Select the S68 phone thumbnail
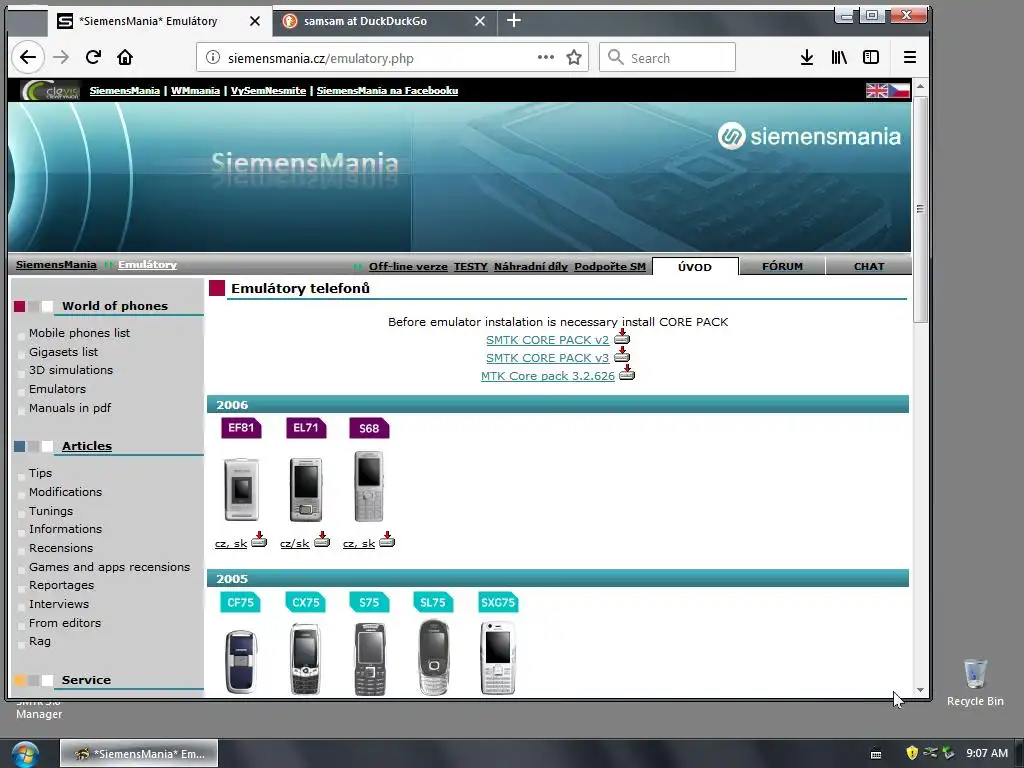The height and width of the screenshot is (768, 1024). click(x=369, y=487)
